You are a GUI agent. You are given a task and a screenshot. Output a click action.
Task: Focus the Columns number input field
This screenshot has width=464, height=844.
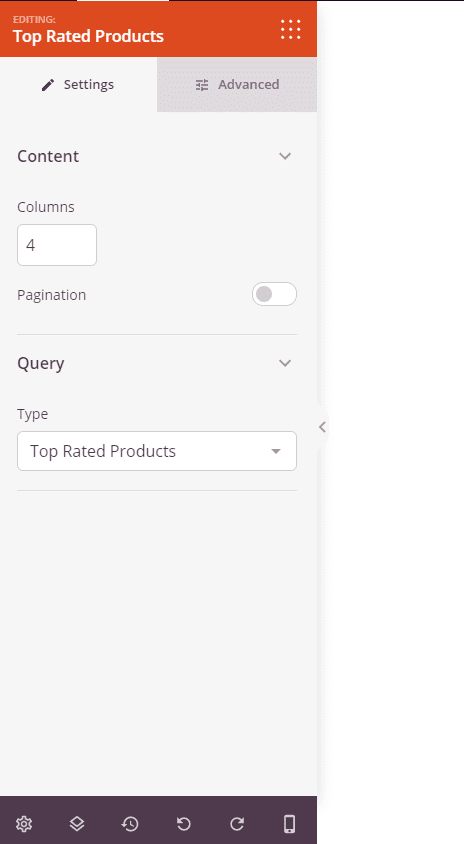point(57,245)
